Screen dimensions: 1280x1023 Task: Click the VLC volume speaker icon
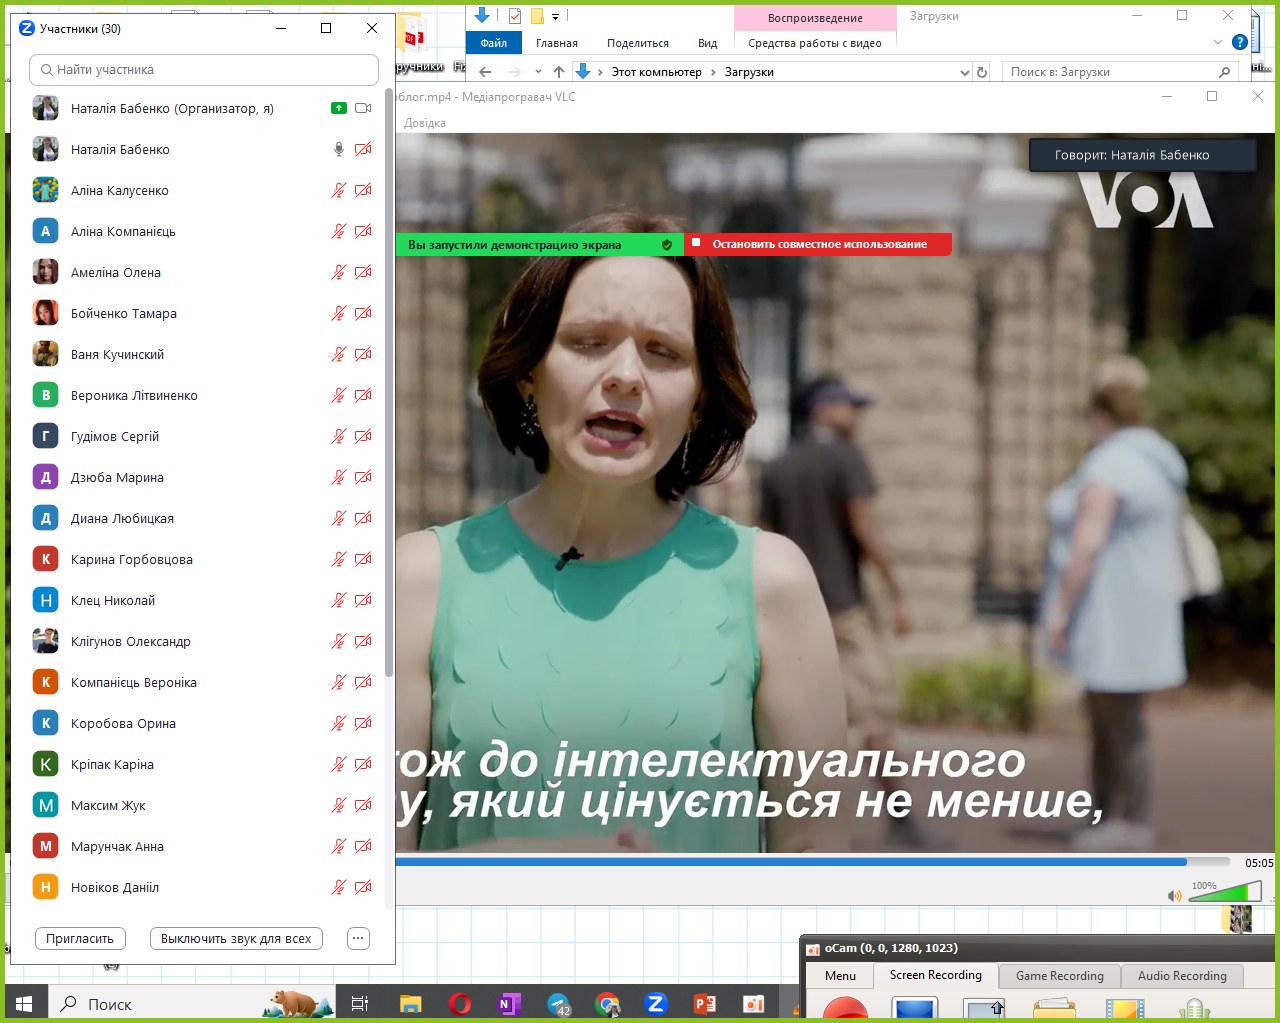[1175, 895]
